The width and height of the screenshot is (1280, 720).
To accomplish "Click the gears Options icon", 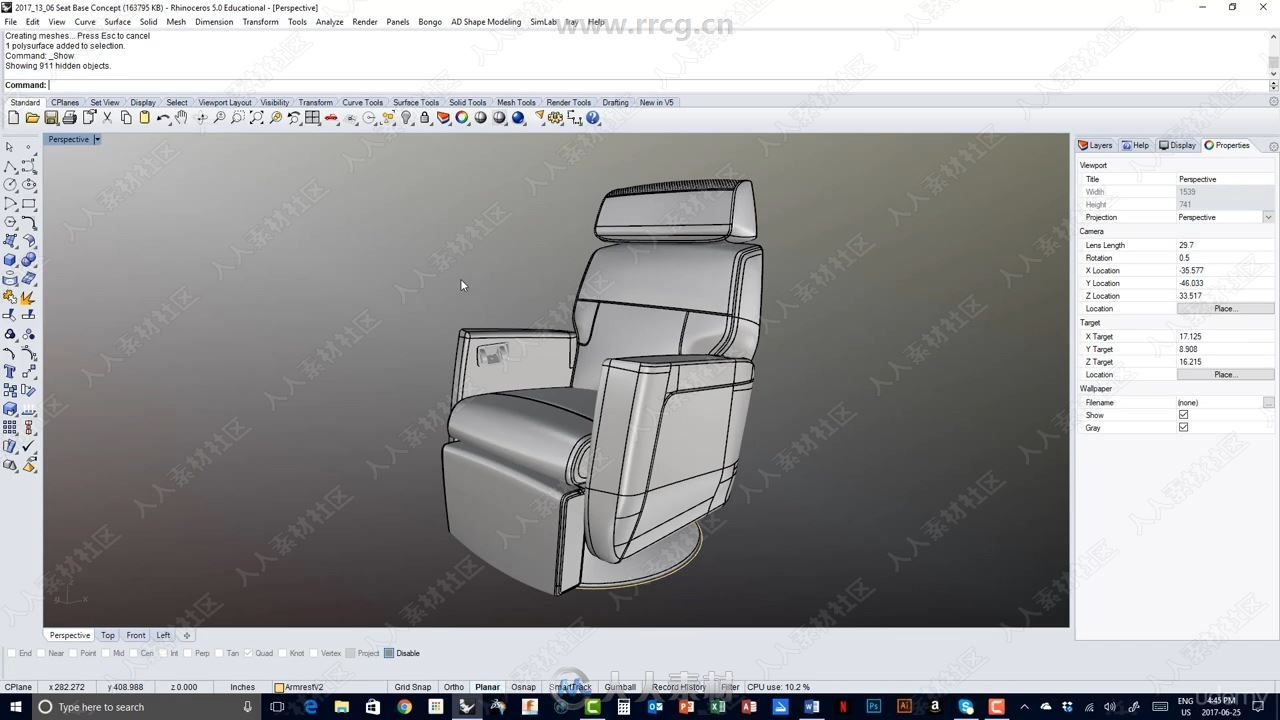I will click(x=556, y=118).
